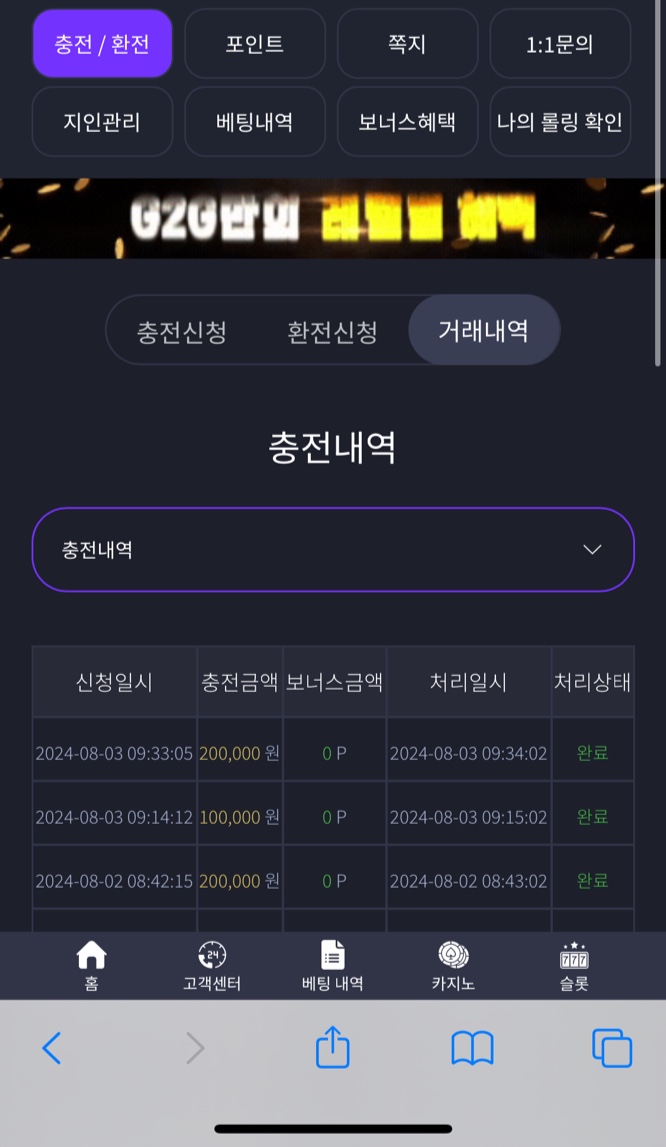Click the G2G promotional banner

click(333, 218)
